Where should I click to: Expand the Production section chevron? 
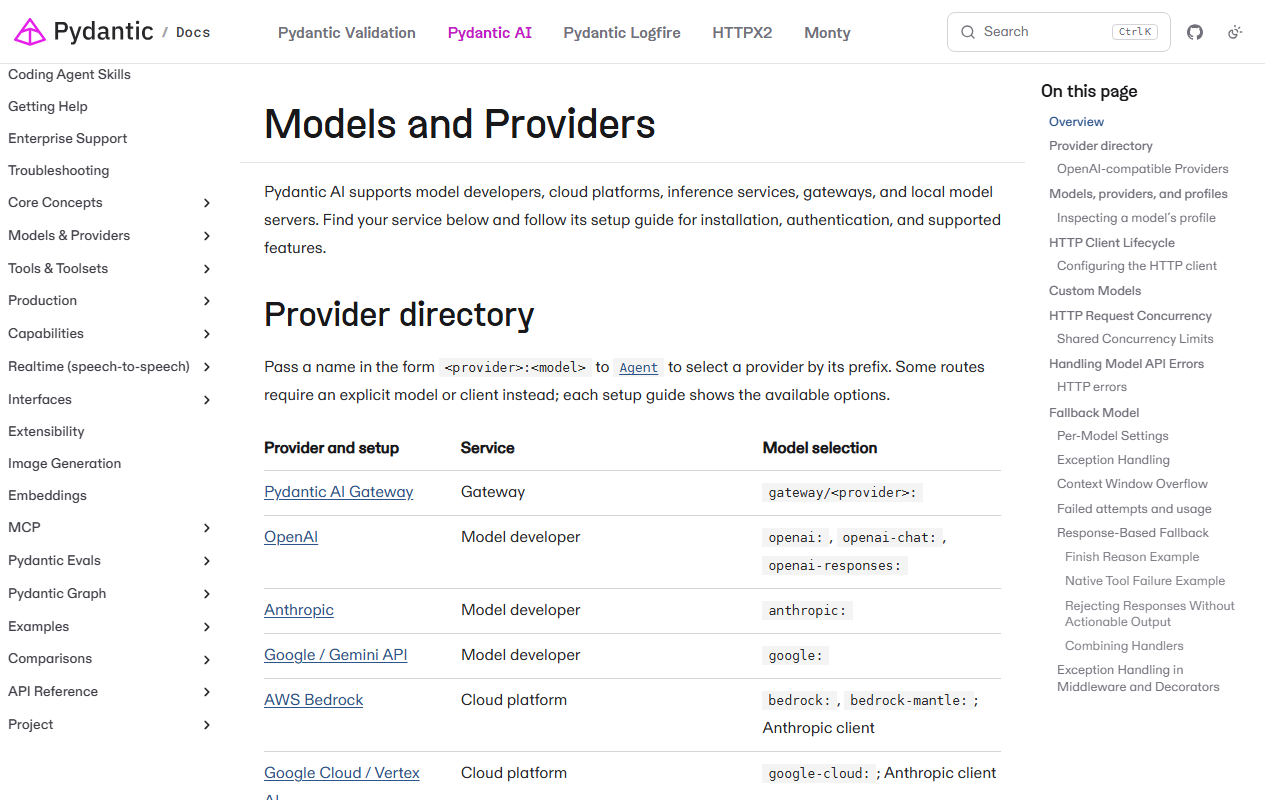pyautogui.click(x=207, y=301)
